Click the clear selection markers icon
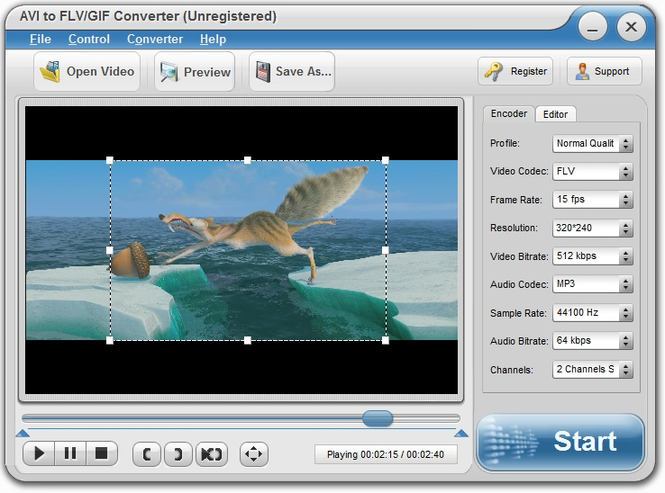The height and width of the screenshot is (493, 665). [x=211, y=454]
